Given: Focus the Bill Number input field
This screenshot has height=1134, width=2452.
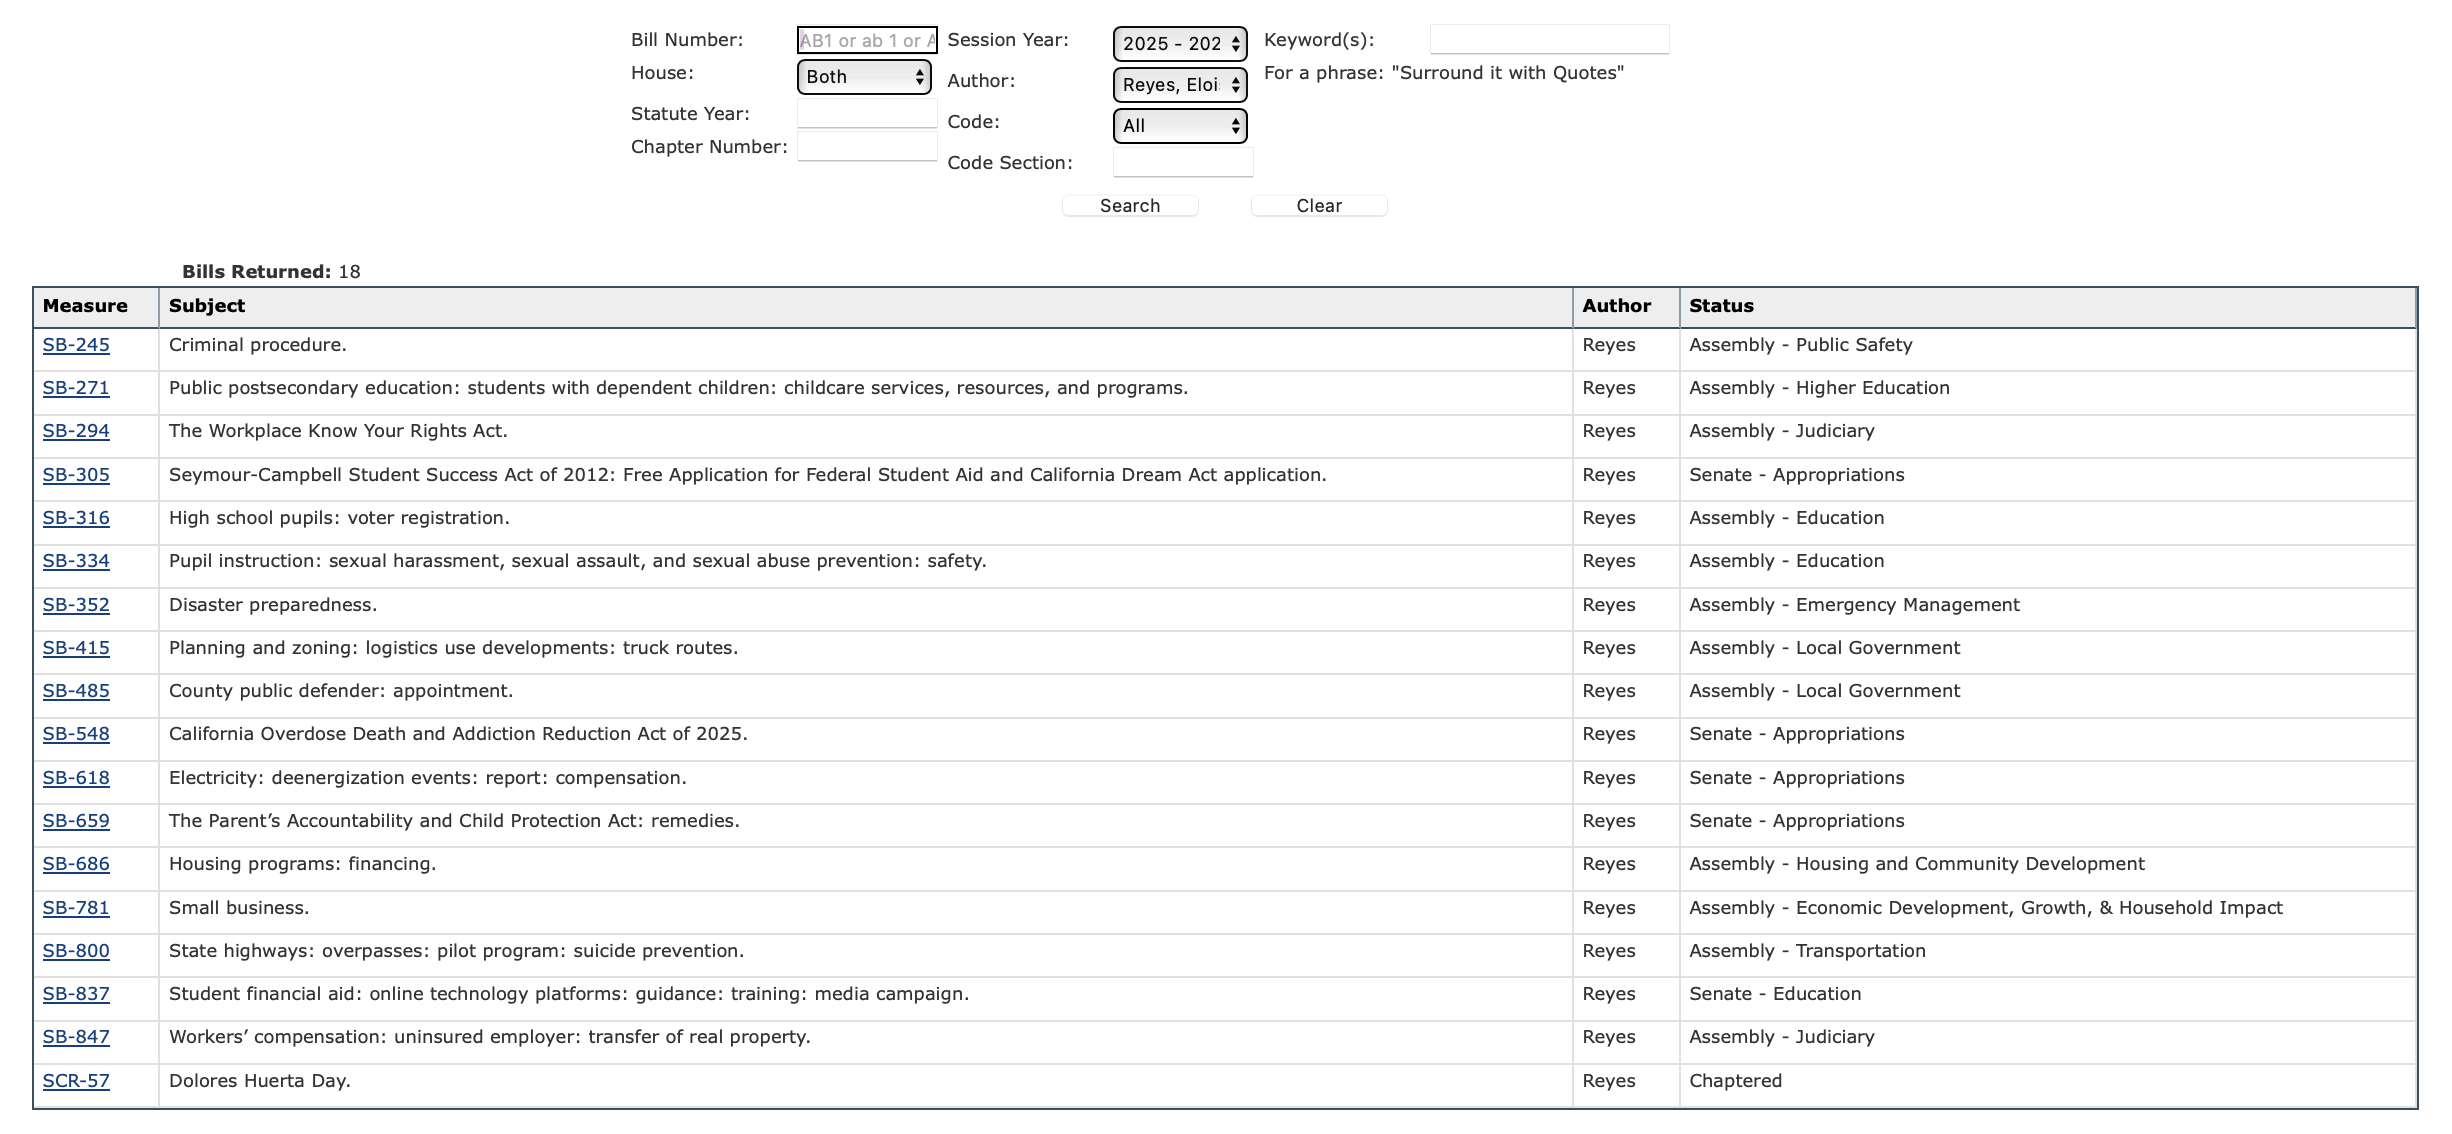Looking at the screenshot, I should point(866,41).
